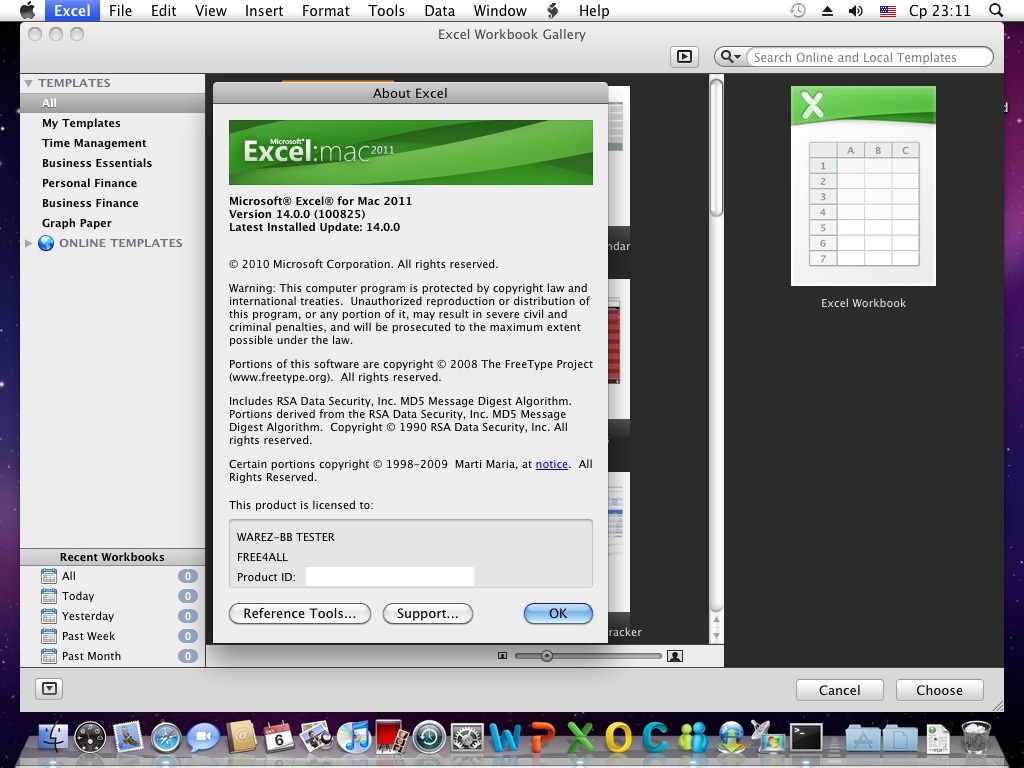Expand the ONLINE TEMPLATES section

click(28, 243)
